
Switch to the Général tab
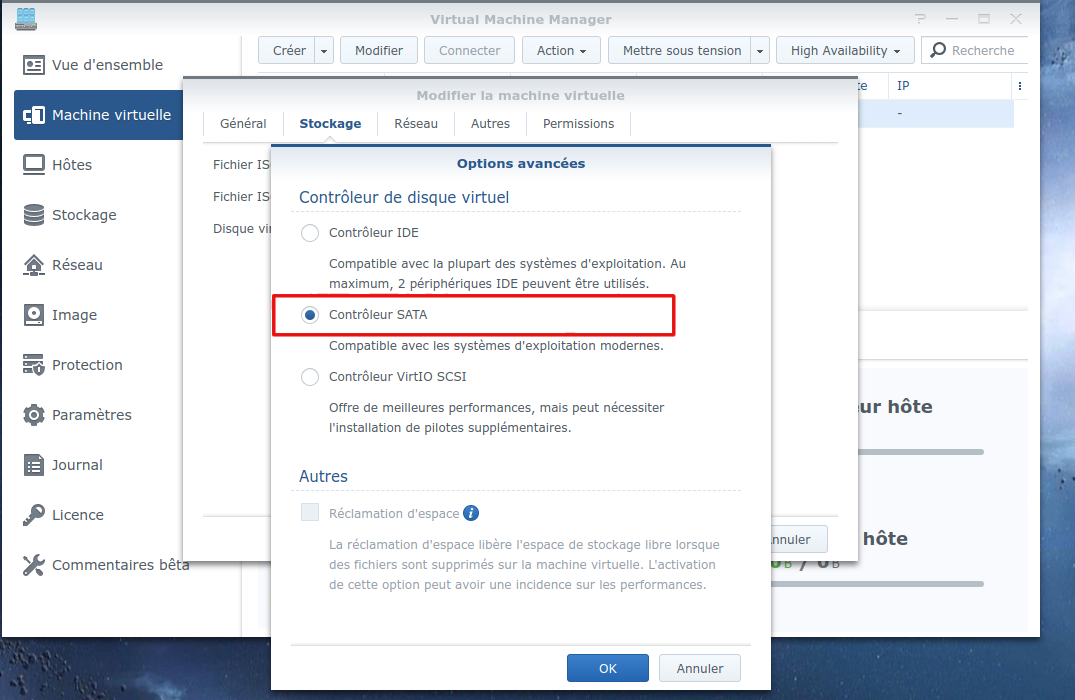point(243,123)
